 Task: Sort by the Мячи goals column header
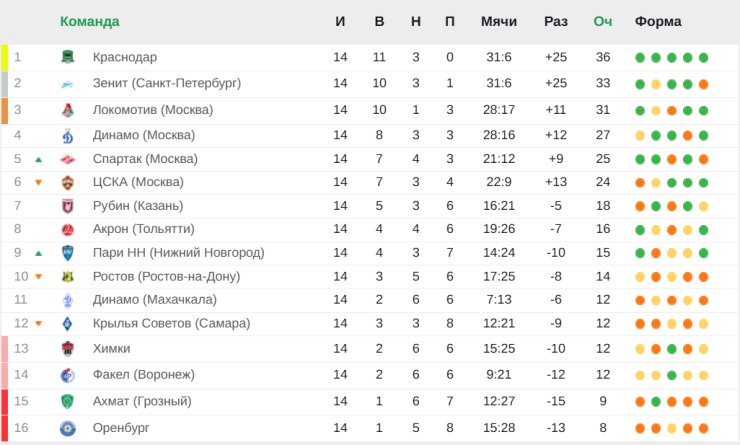pos(498,21)
